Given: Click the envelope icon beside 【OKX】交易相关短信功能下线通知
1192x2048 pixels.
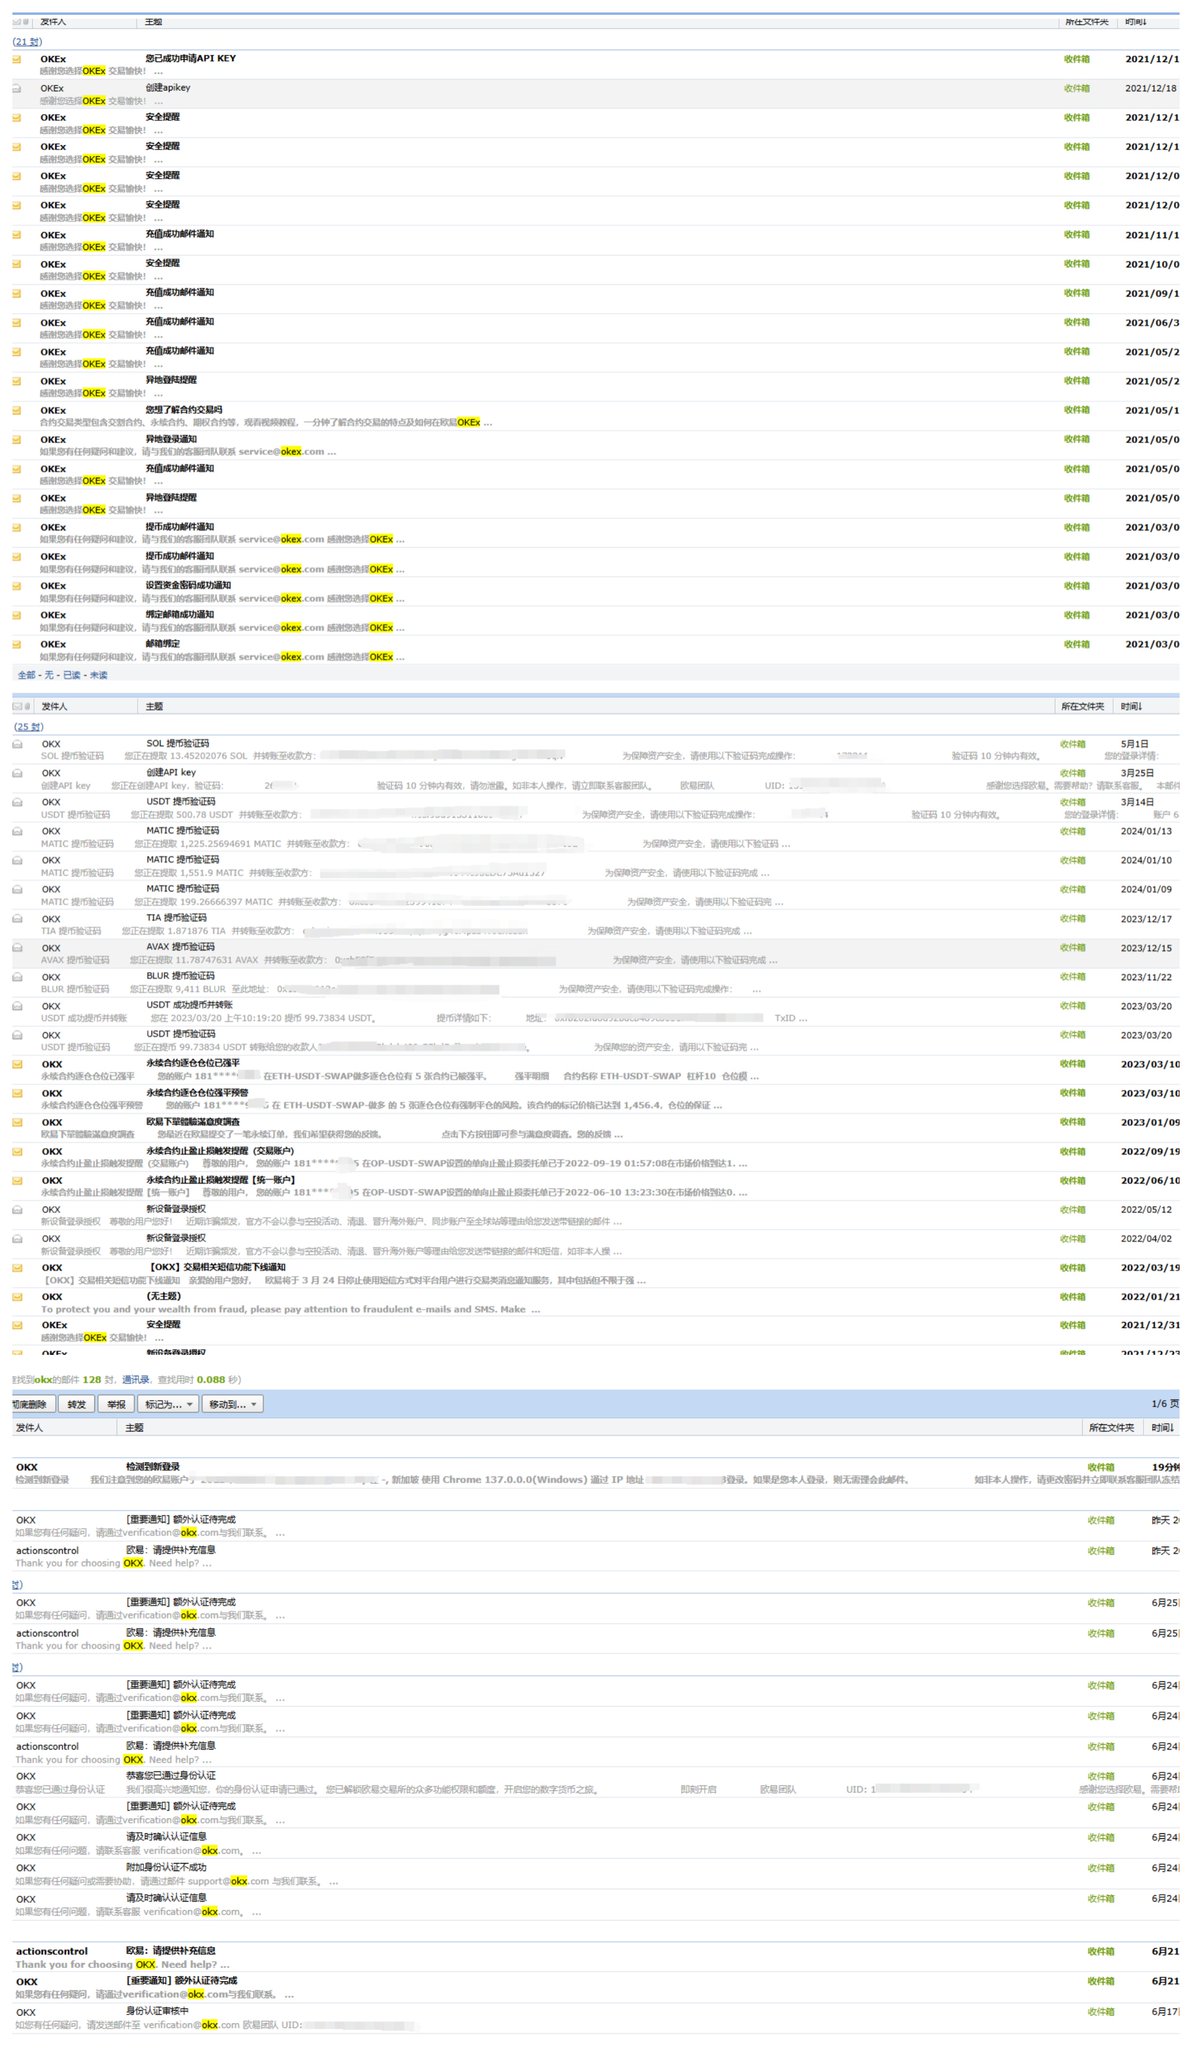Looking at the screenshot, I should coord(17,1267).
